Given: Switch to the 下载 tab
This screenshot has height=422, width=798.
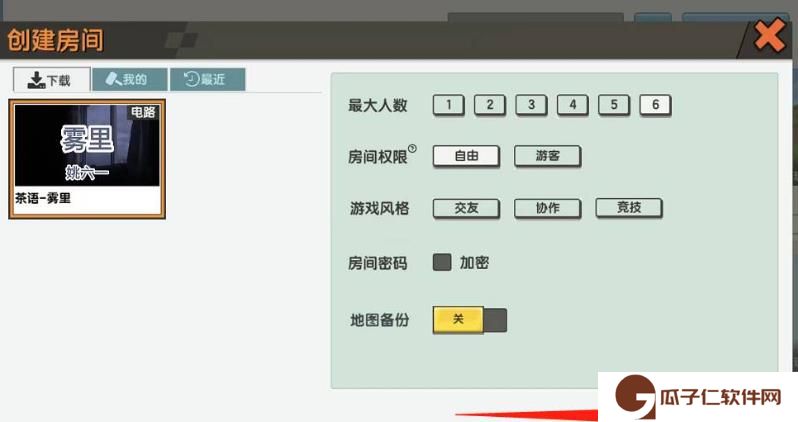Looking at the screenshot, I should [x=51, y=79].
